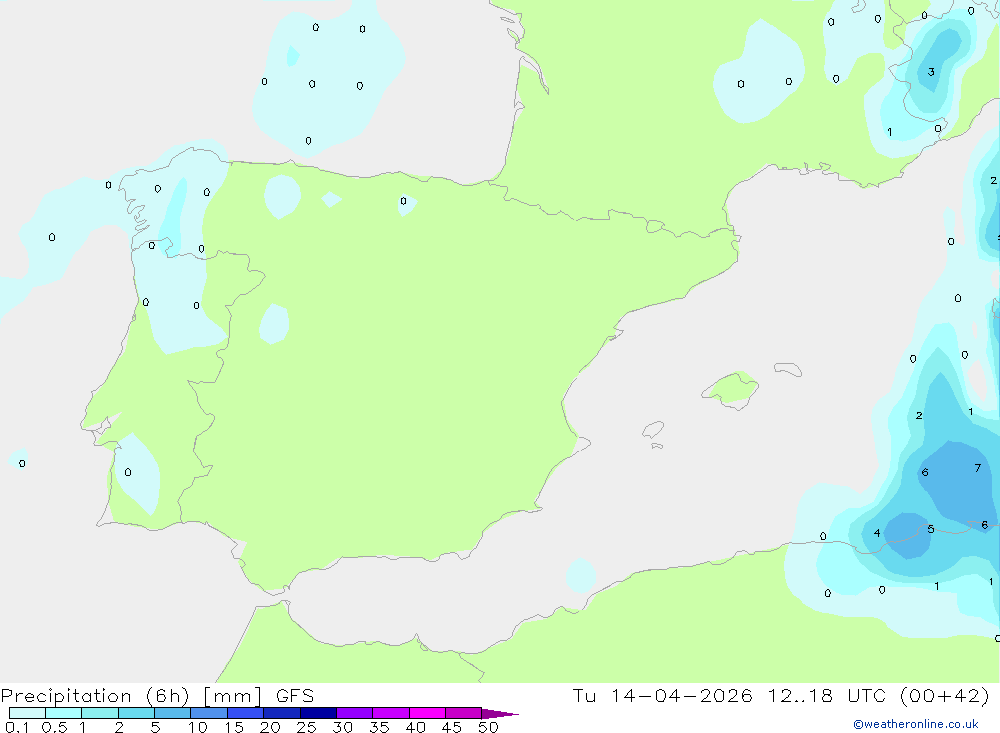
Task: Click the purple arrow tip past 50
Action: pyautogui.click(x=499, y=714)
